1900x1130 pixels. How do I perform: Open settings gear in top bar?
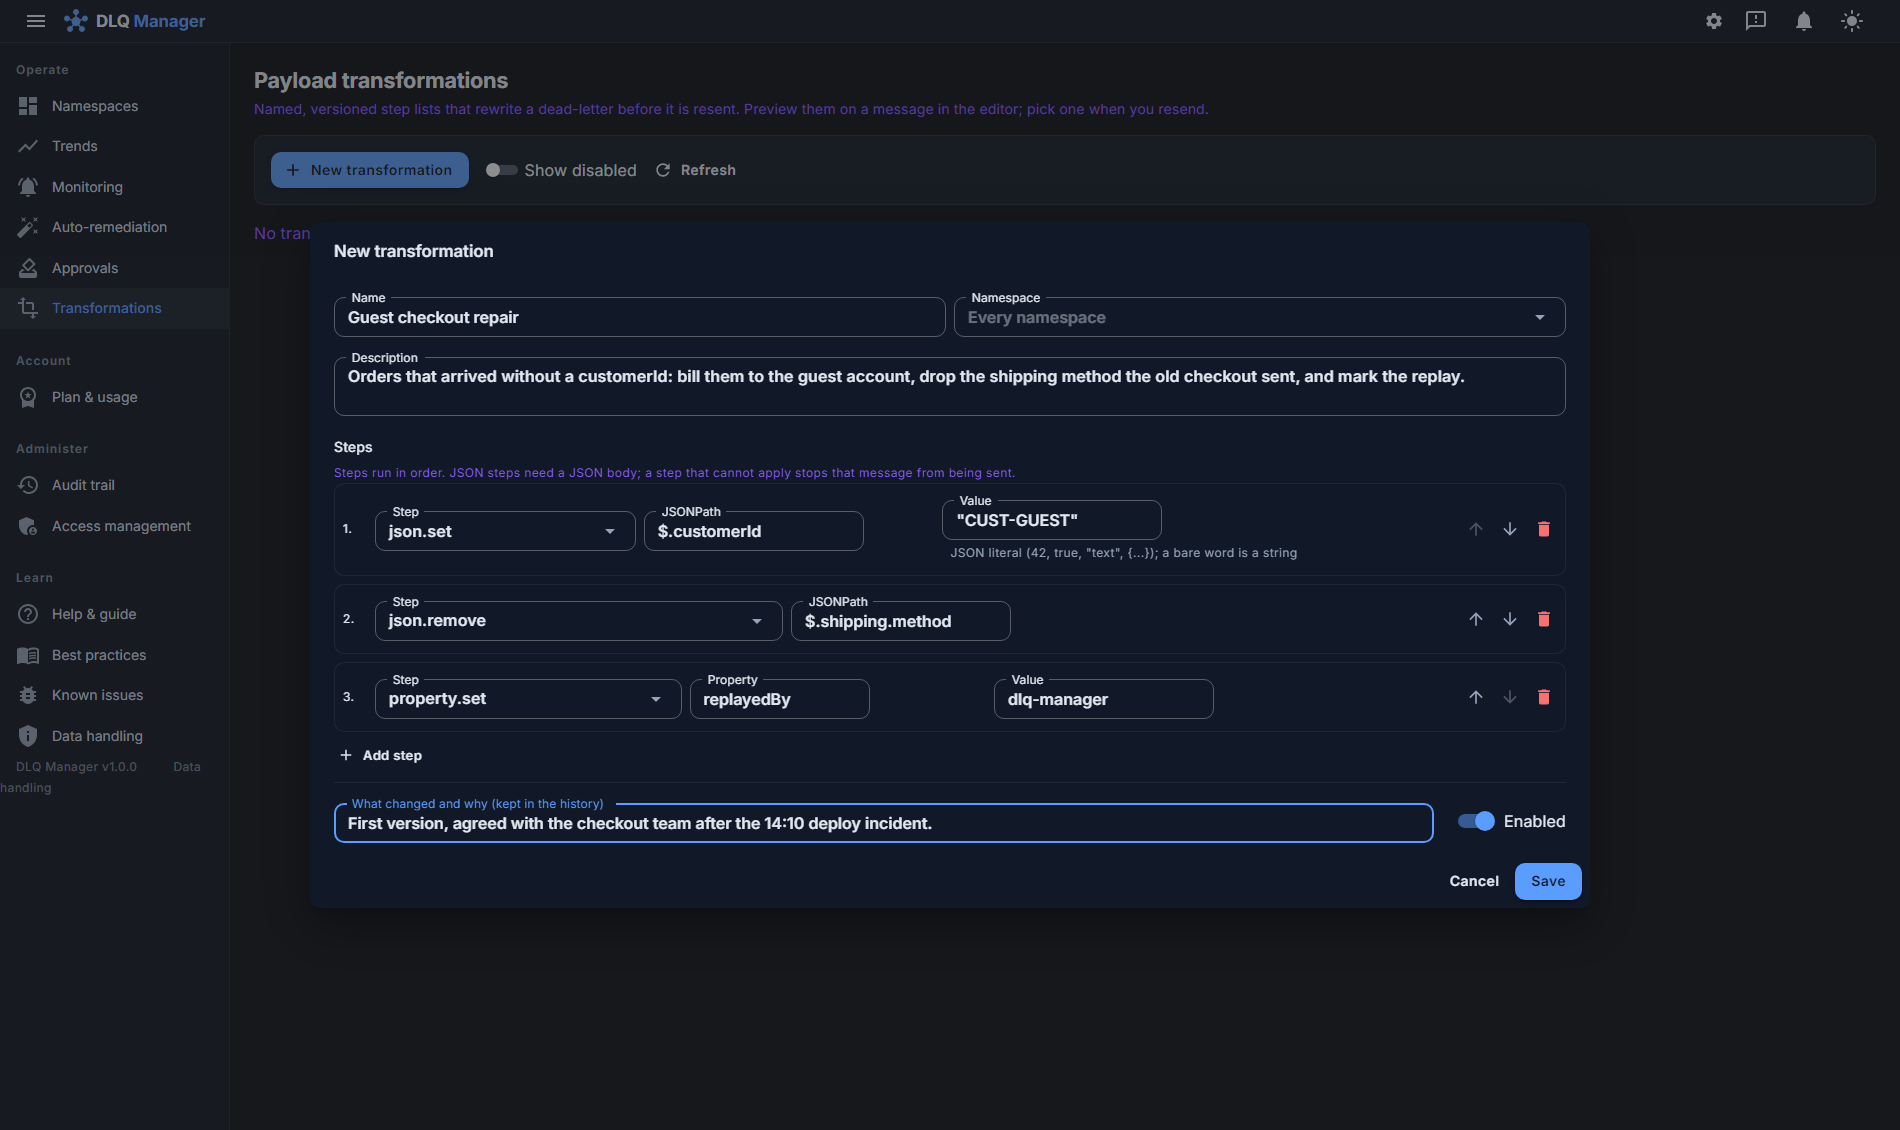point(1714,21)
